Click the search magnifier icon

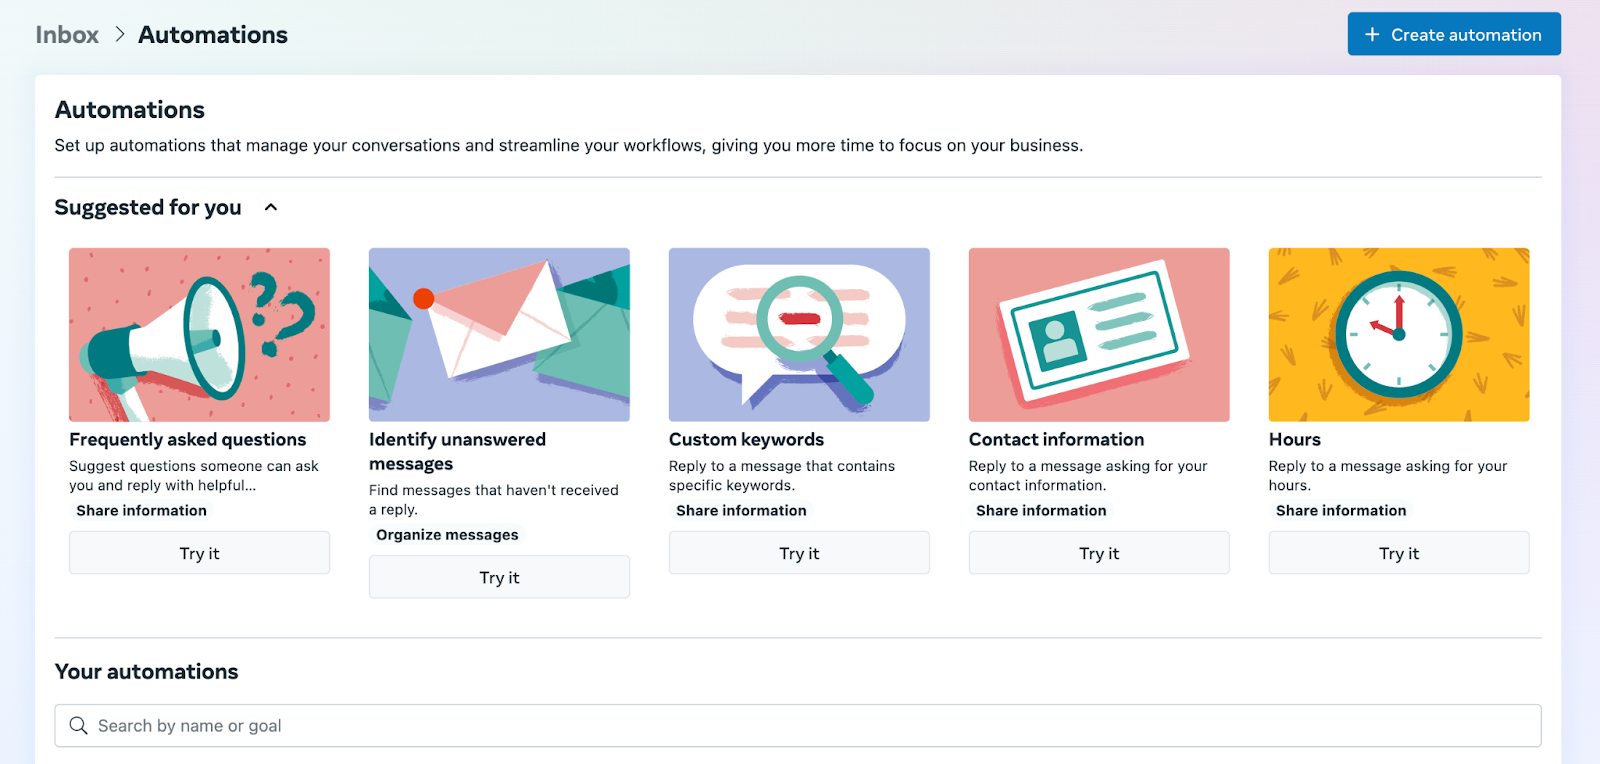[x=78, y=726]
